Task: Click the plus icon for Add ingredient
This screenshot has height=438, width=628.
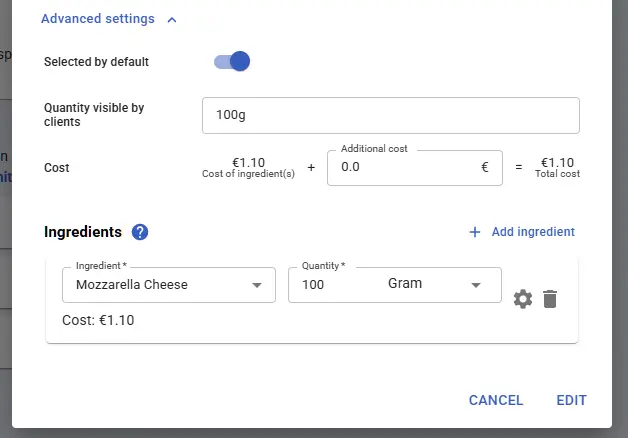Action: (x=475, y=232)
